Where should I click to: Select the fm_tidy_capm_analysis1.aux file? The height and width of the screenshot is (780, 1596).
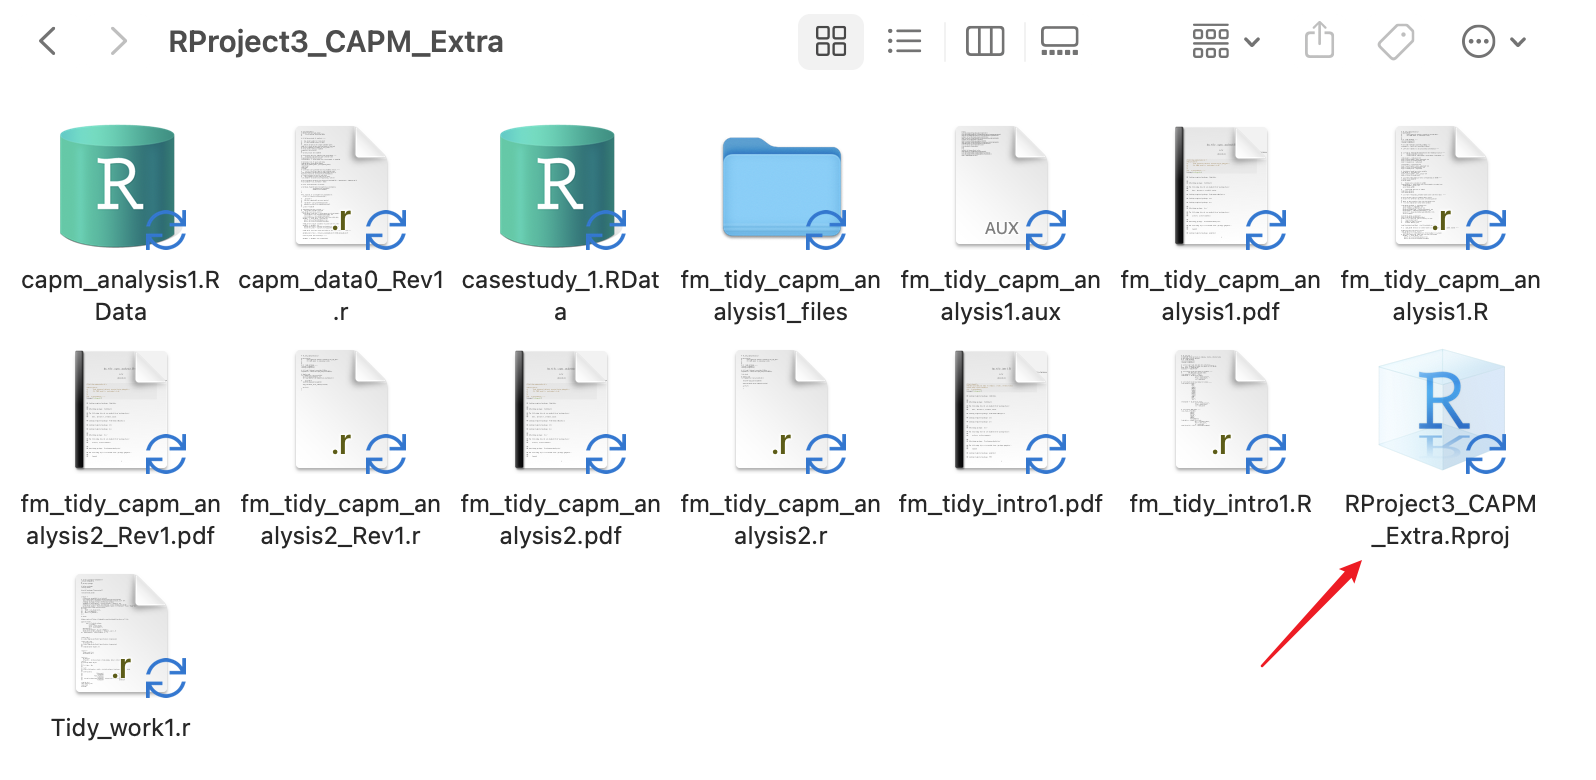click(x=1000, y=186)
